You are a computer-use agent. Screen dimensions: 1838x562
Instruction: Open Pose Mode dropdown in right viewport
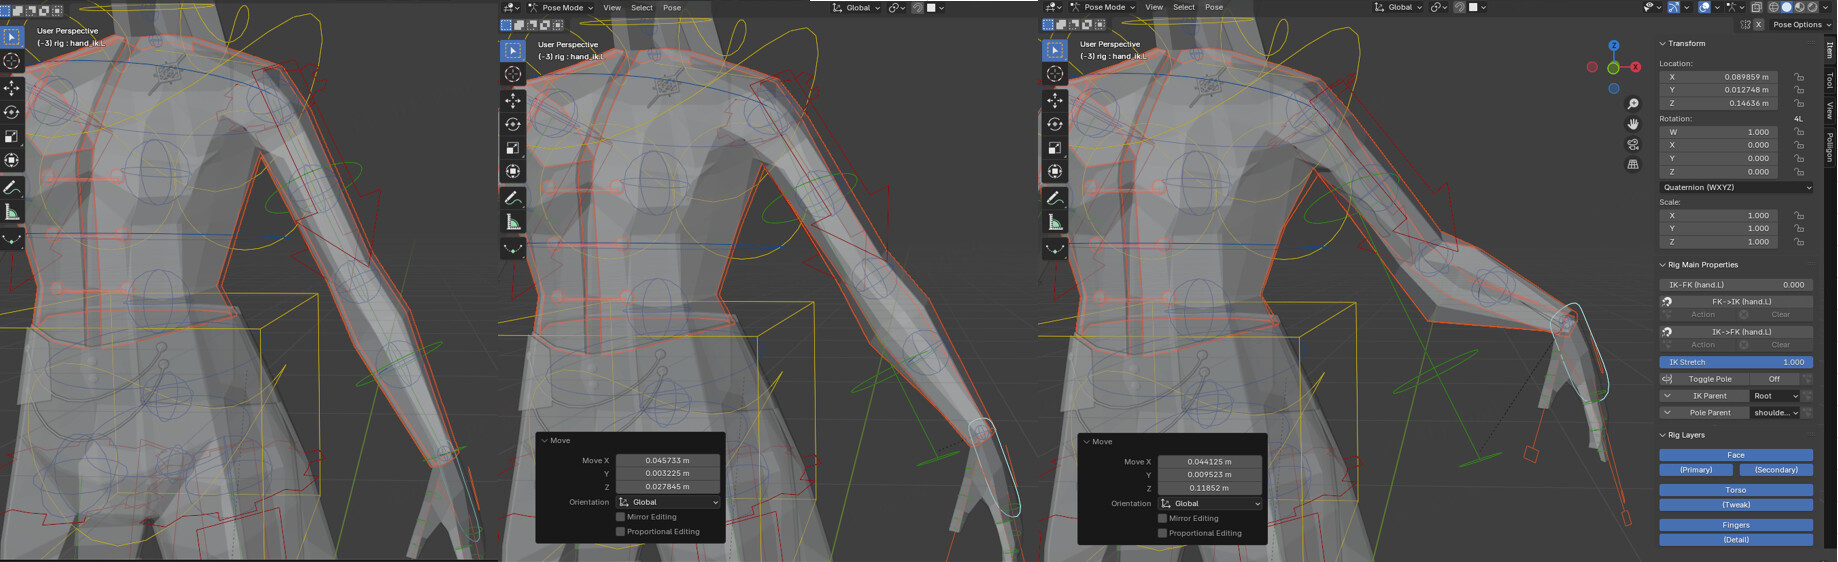pos(1104,7)
